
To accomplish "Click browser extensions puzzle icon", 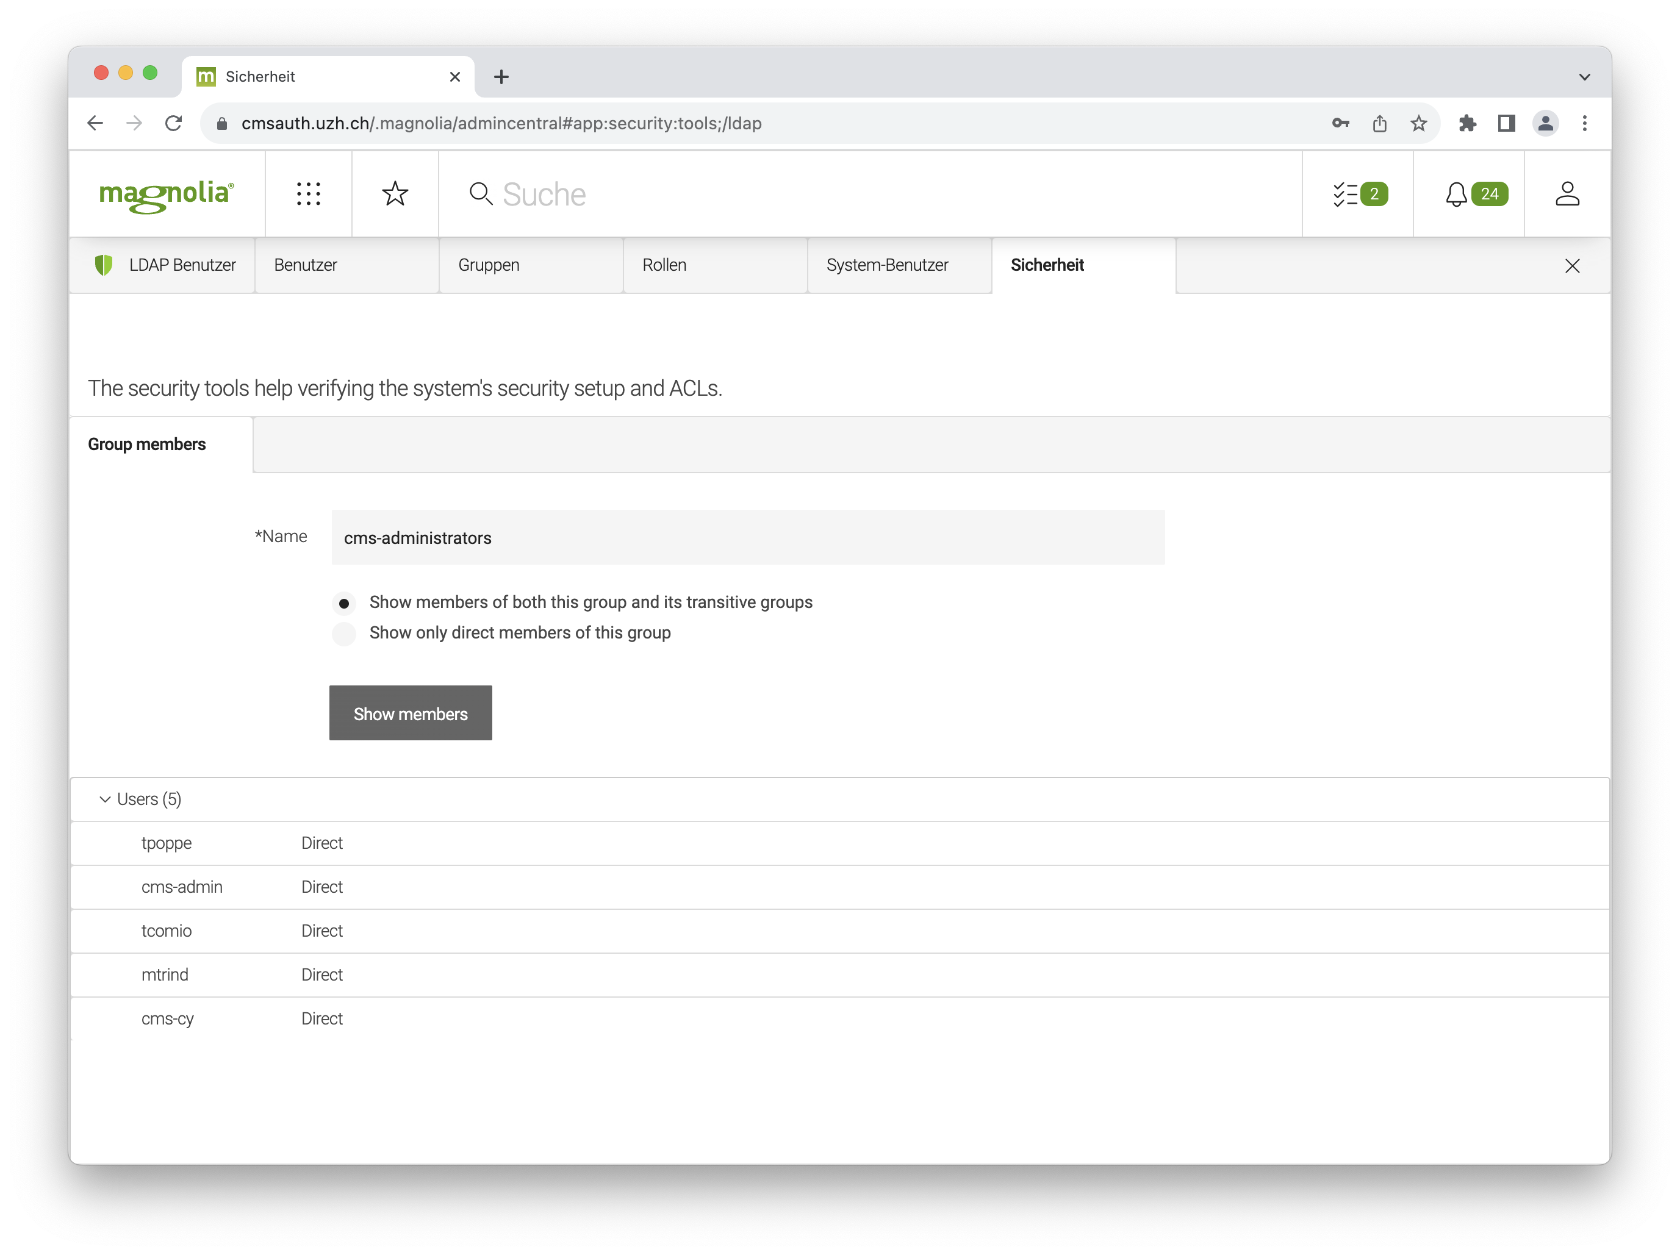I will point(1467,123).
